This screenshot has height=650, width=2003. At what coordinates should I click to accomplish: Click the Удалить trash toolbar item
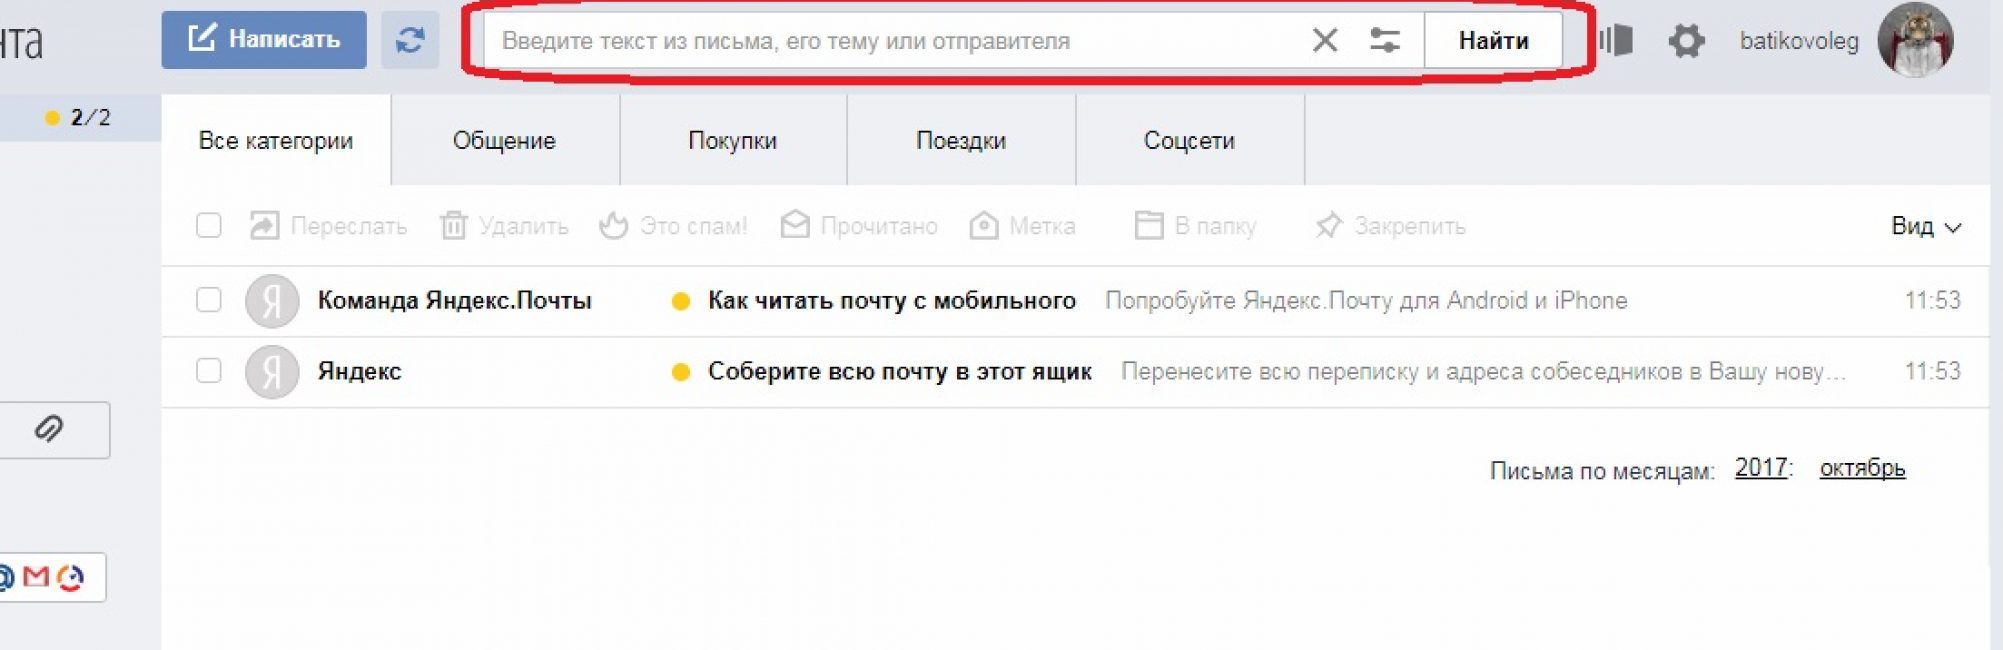[x=504, y=226]
